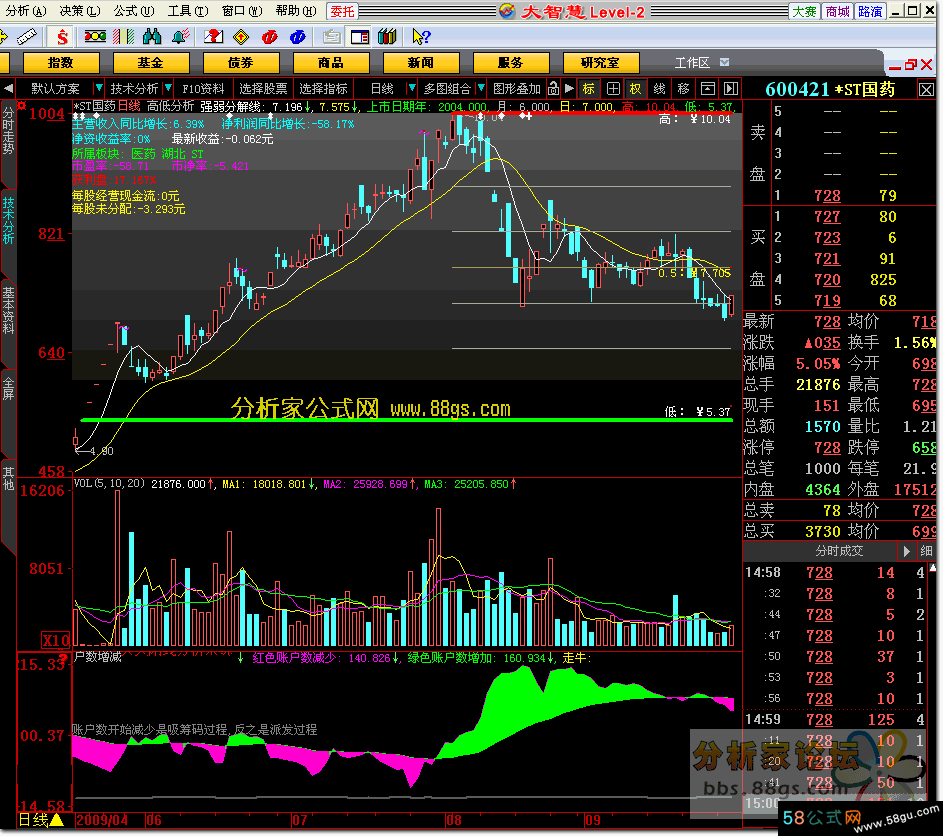Click the collapse-up panel icon

pos(708,89)
